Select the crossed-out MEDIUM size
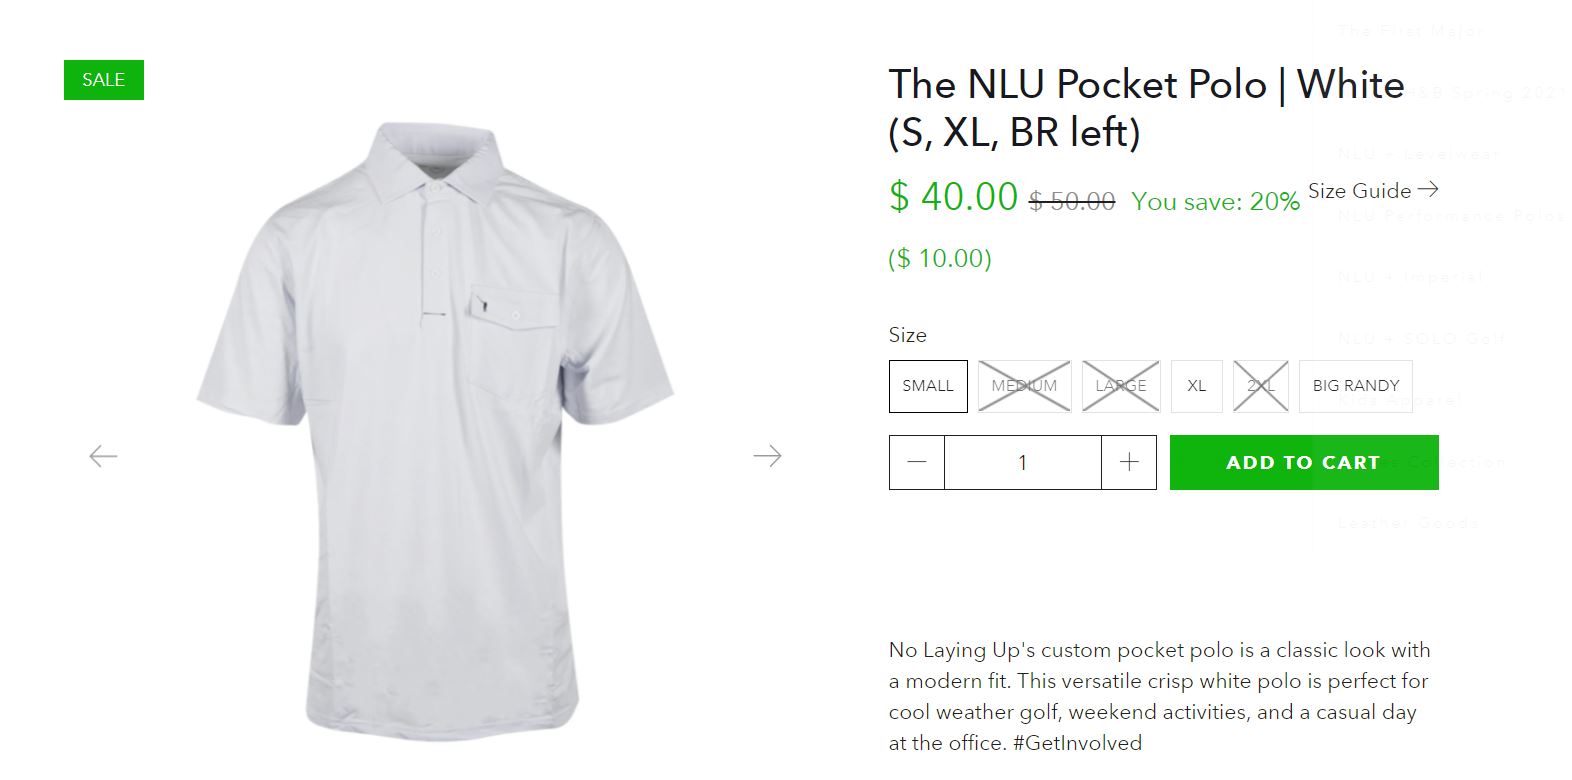Image resolution: width=1572 pixels, height=780 pixels. click(x=1024, y=386)
